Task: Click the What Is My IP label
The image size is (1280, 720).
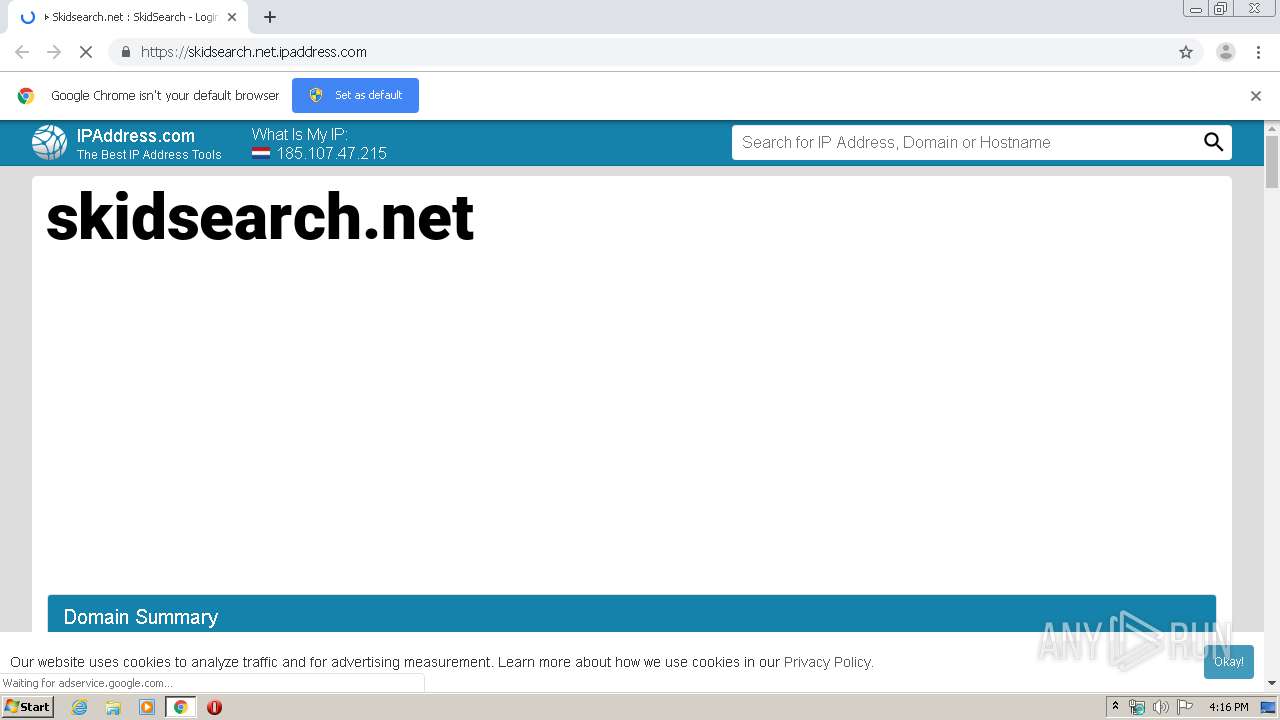Action: [x=300, y=134]
